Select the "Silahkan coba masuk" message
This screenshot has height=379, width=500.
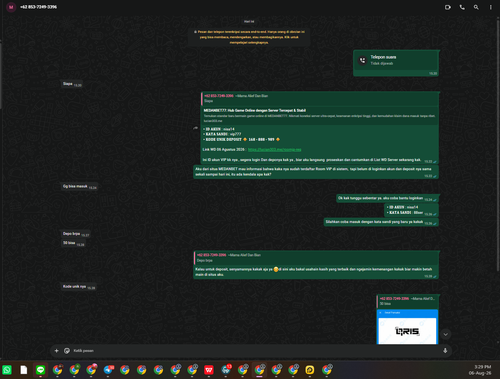point(381,222)
